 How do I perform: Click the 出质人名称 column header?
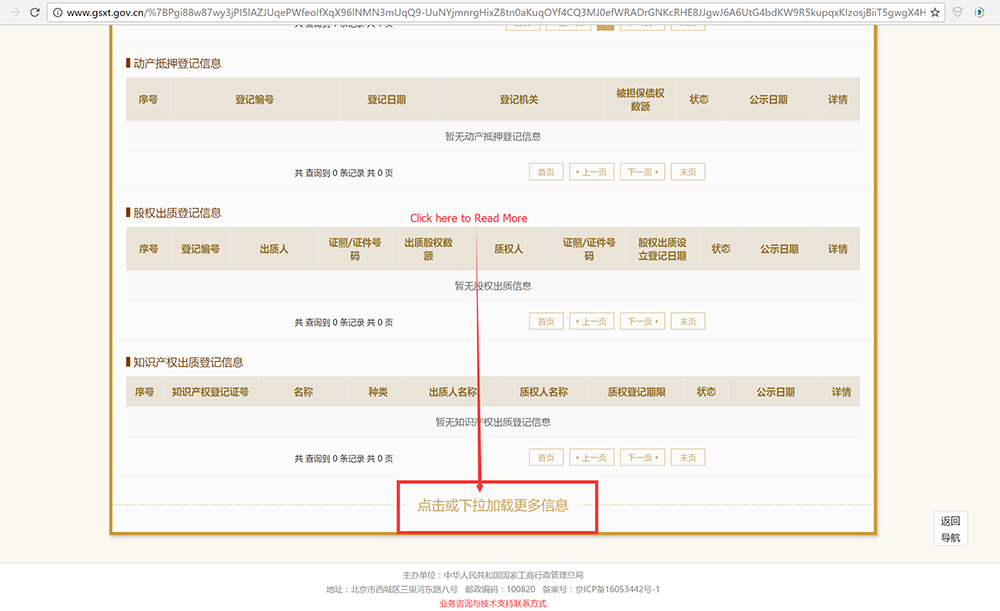(452, 392)
